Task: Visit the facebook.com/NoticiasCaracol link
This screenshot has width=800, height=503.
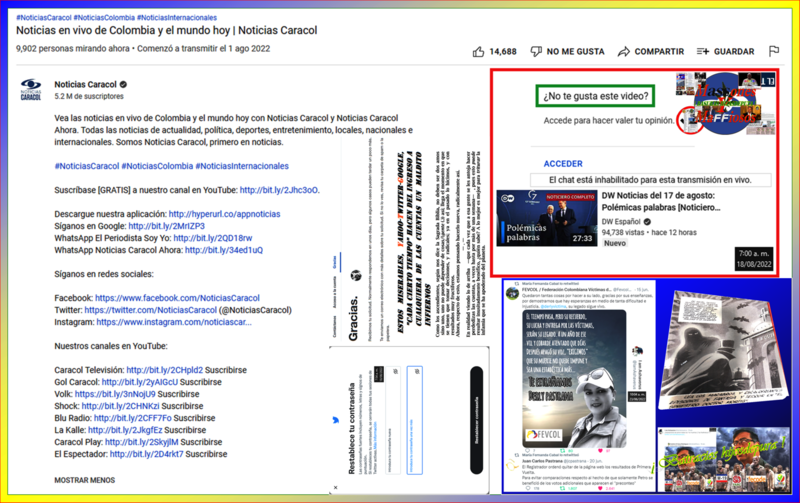Action: [177, 298]
